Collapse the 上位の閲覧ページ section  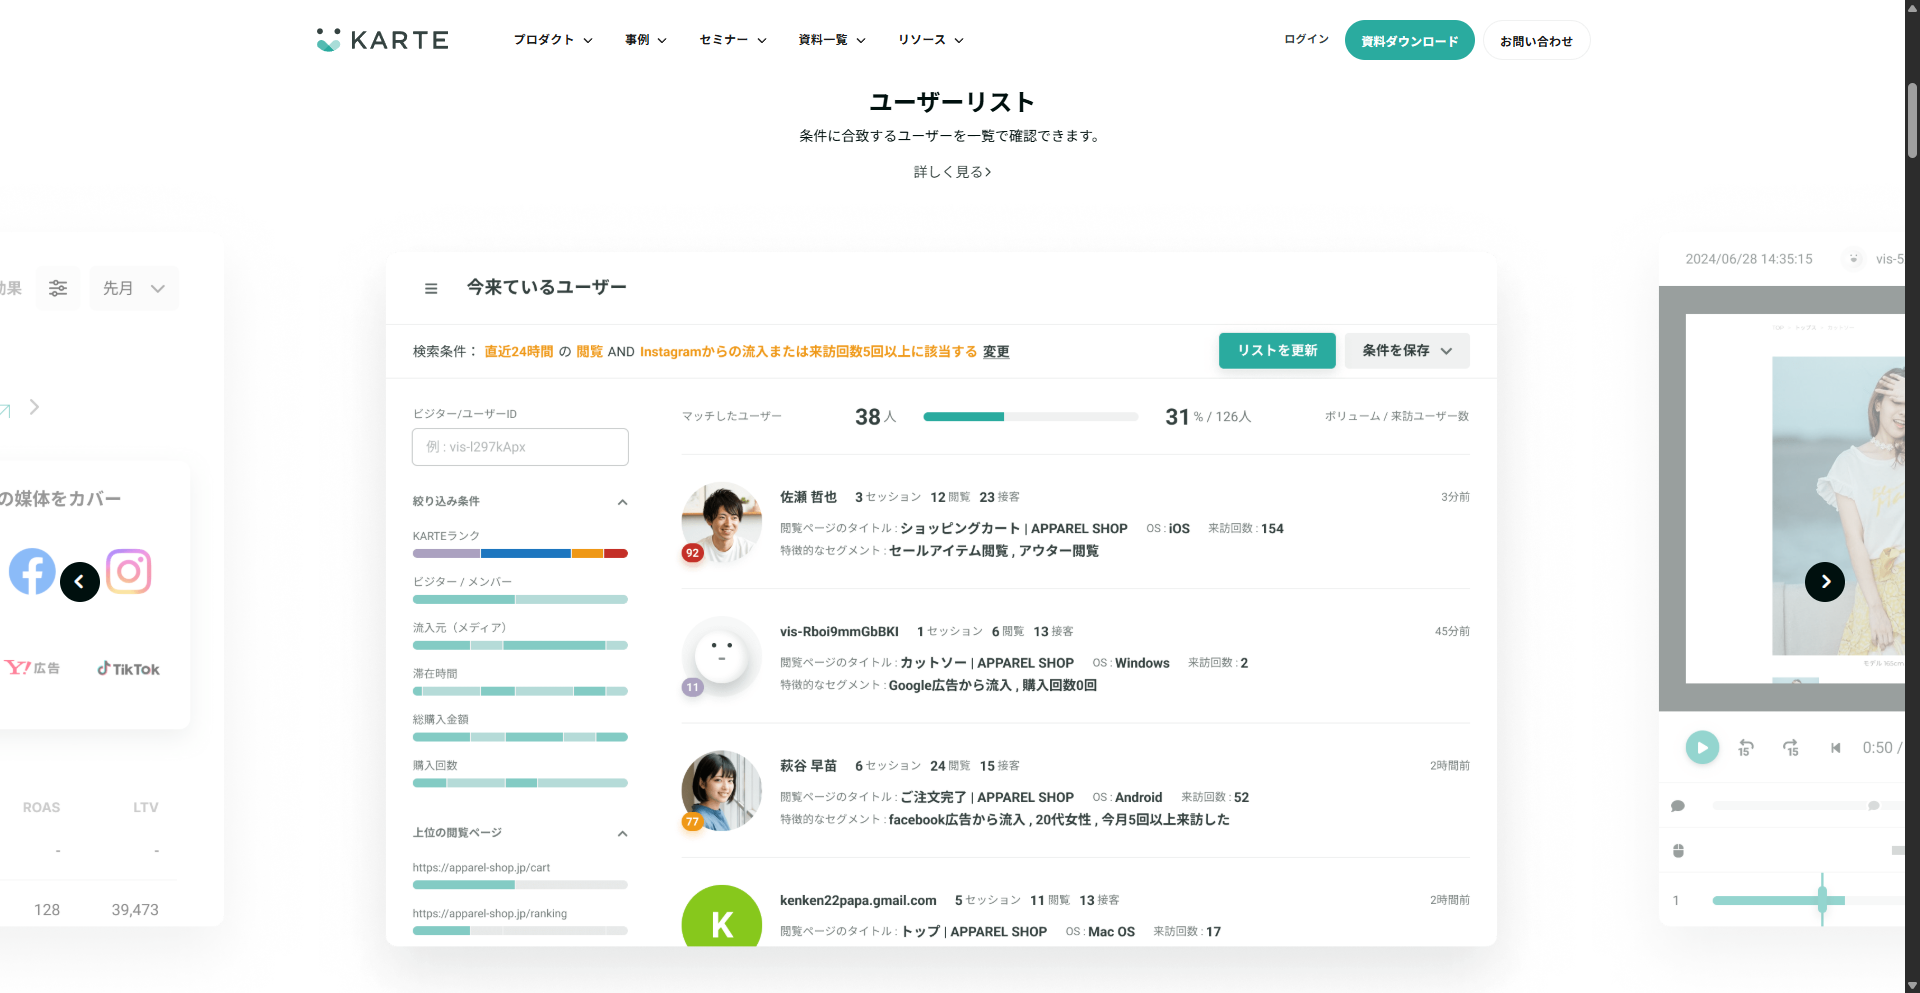click(x=622, y=833)
